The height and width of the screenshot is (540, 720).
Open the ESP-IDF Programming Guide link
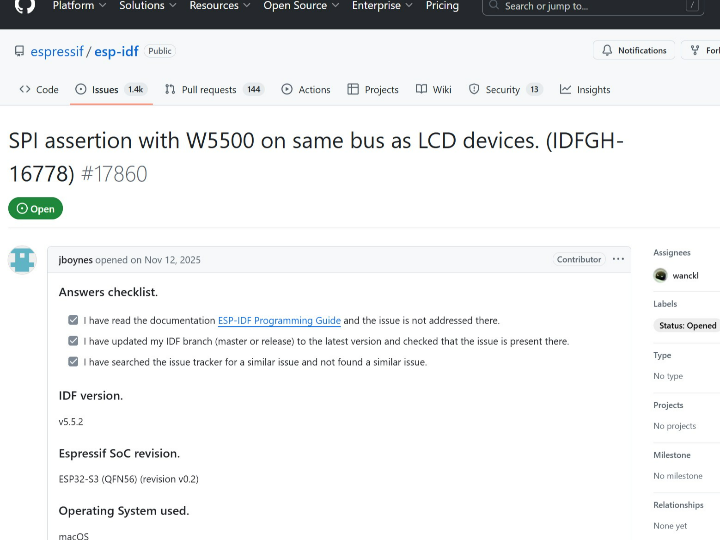pos(279,320)
